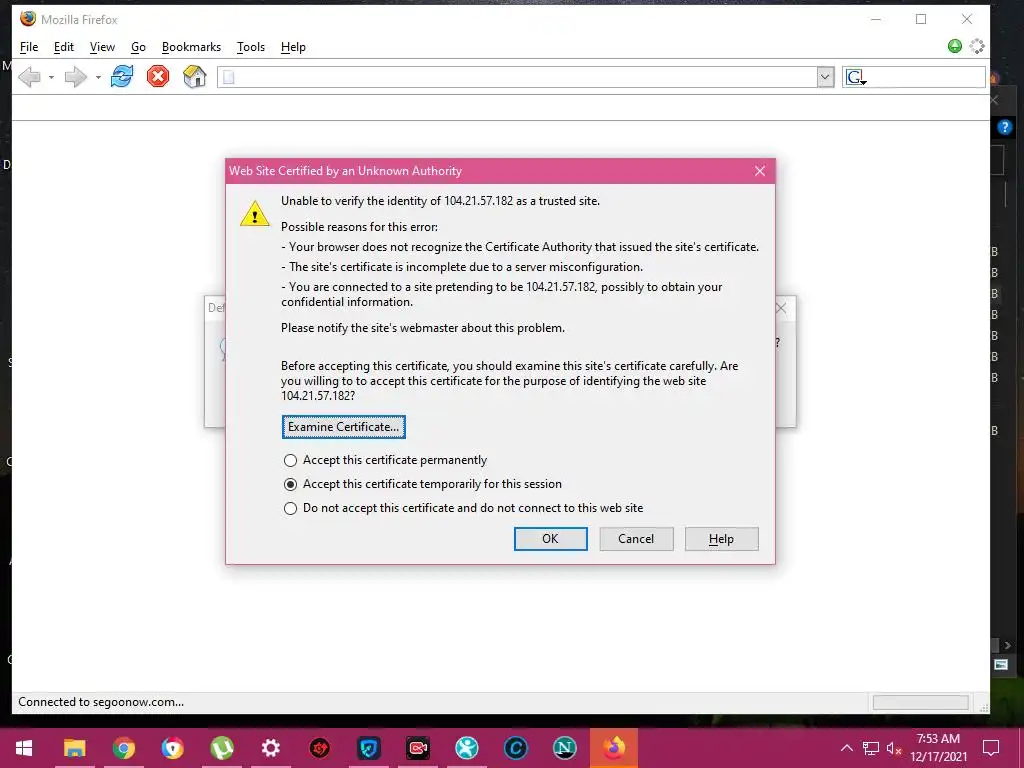The image size is (1024, 768).
Task: Click into the address bar field
Action: pos(517,77)
